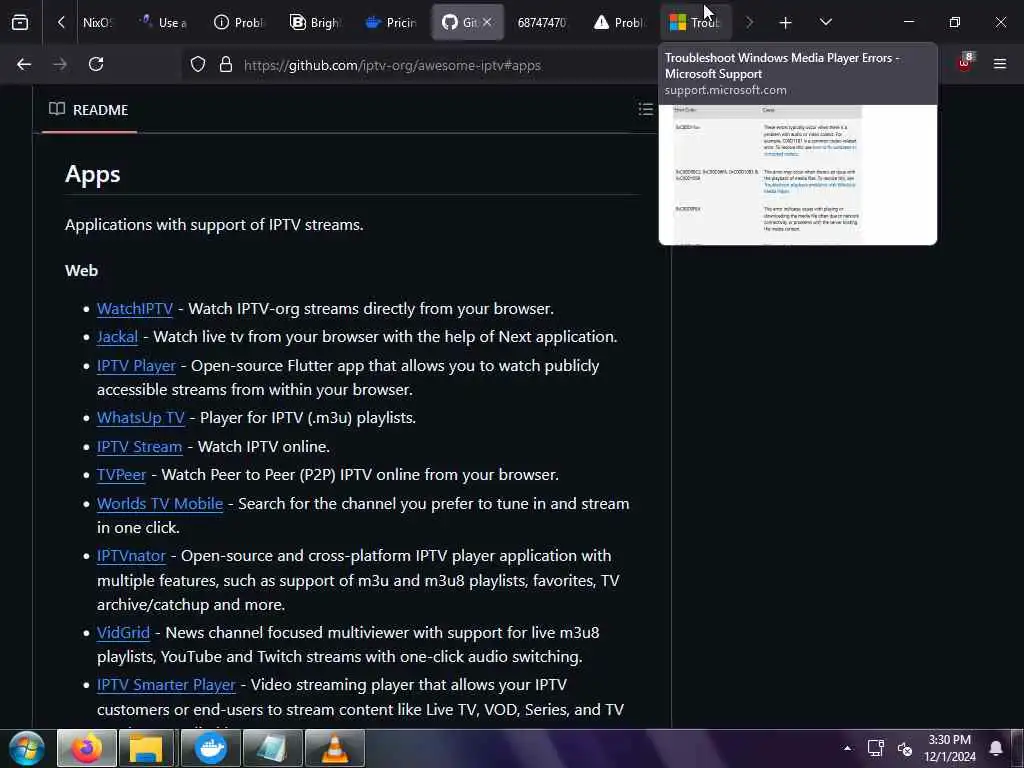Viewport: 1024px width, 768px height.
Task: Open the Jackal link
Action: [x=118, y=336]
